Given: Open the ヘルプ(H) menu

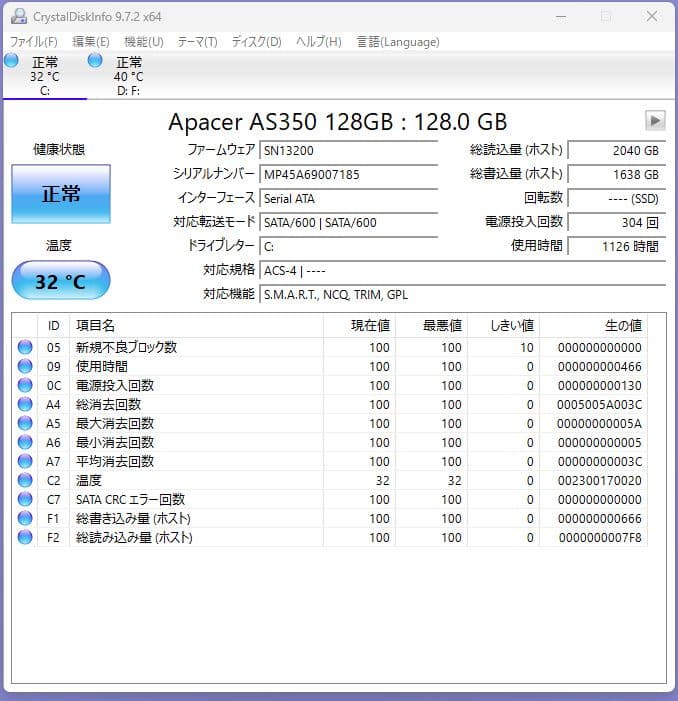Looking at the screenshot, I should pos(318,42).
